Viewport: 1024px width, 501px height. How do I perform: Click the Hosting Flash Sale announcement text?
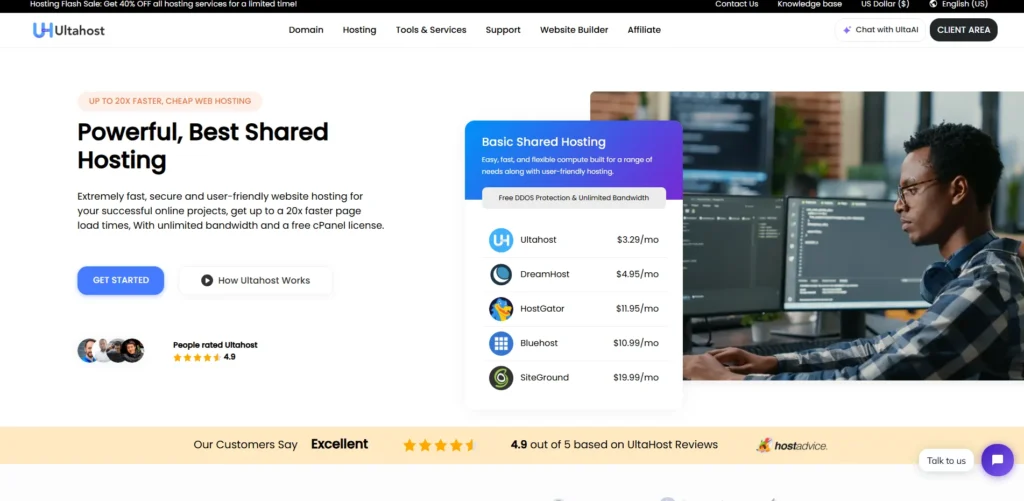click(x=163, y=4)
